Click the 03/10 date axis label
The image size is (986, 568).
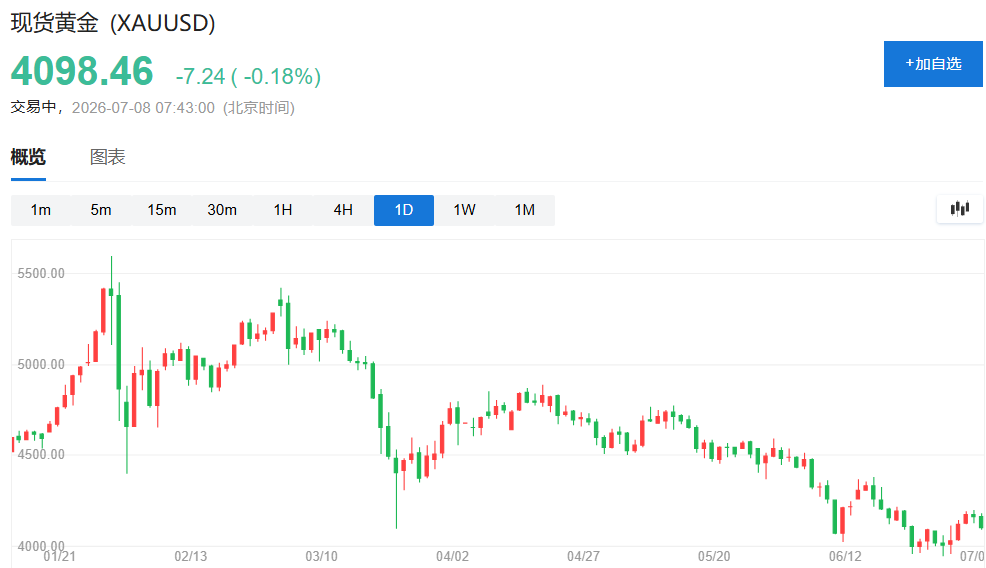point(321,556)
